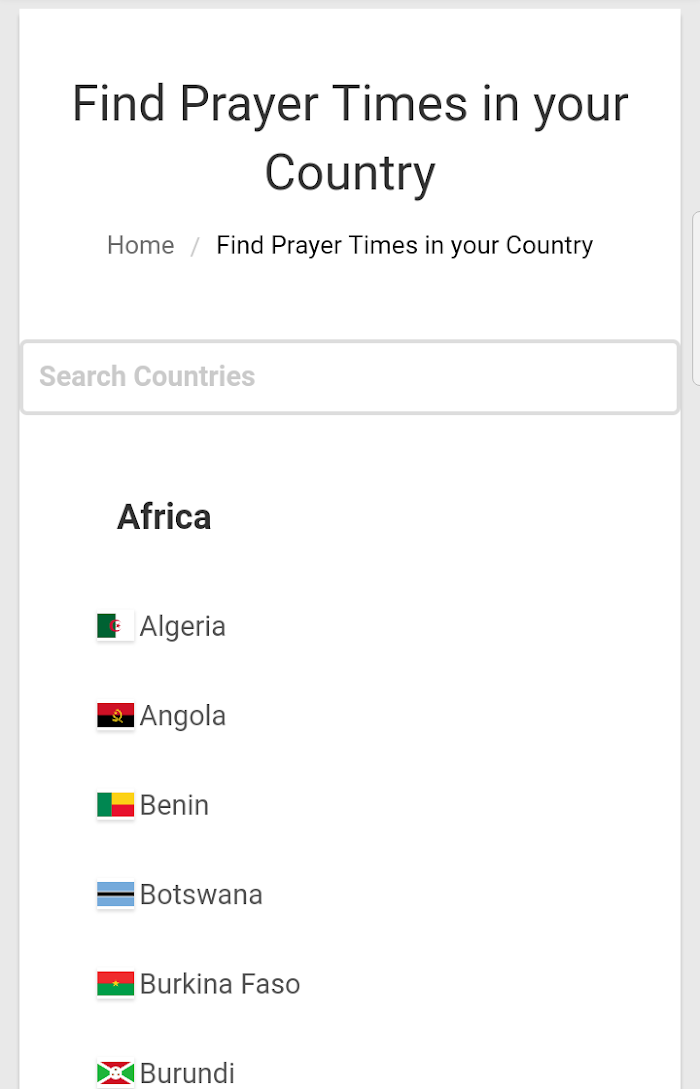Click the Angola flag icon

coord(115,715)
